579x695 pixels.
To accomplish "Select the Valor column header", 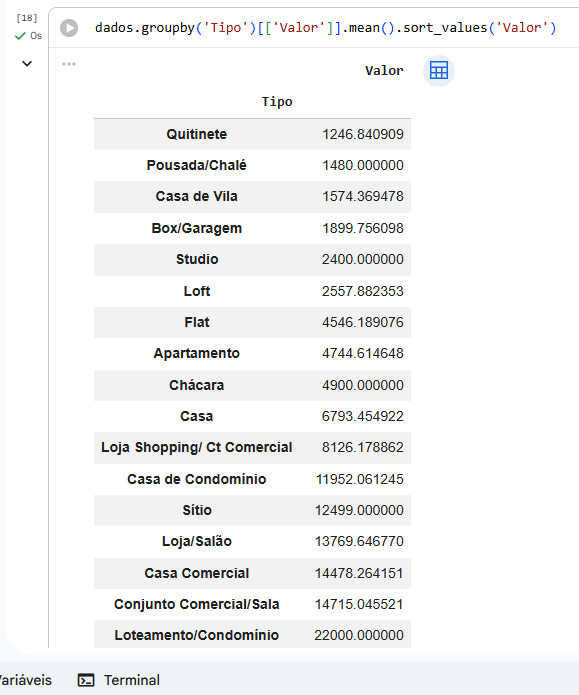I will click(x=384, y=70).
